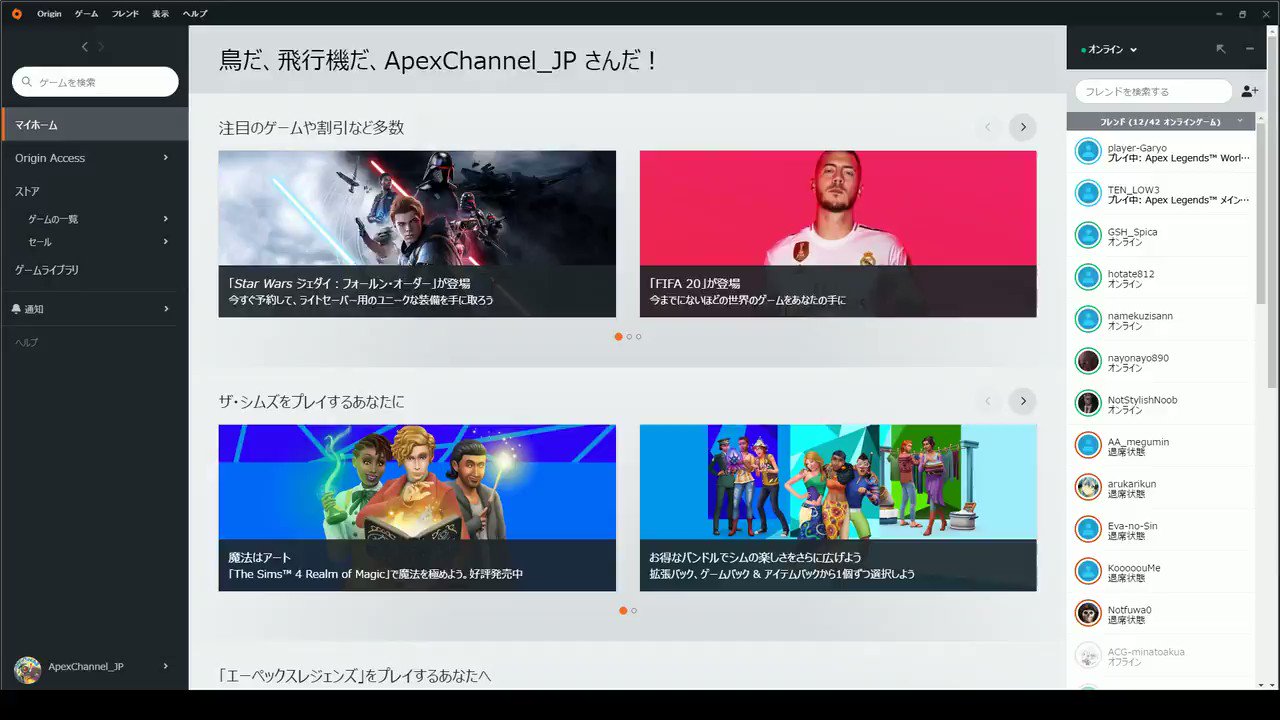Pop out the friends list panel
This screenshot has width=1280, height=720.
tap(1221, 49)
